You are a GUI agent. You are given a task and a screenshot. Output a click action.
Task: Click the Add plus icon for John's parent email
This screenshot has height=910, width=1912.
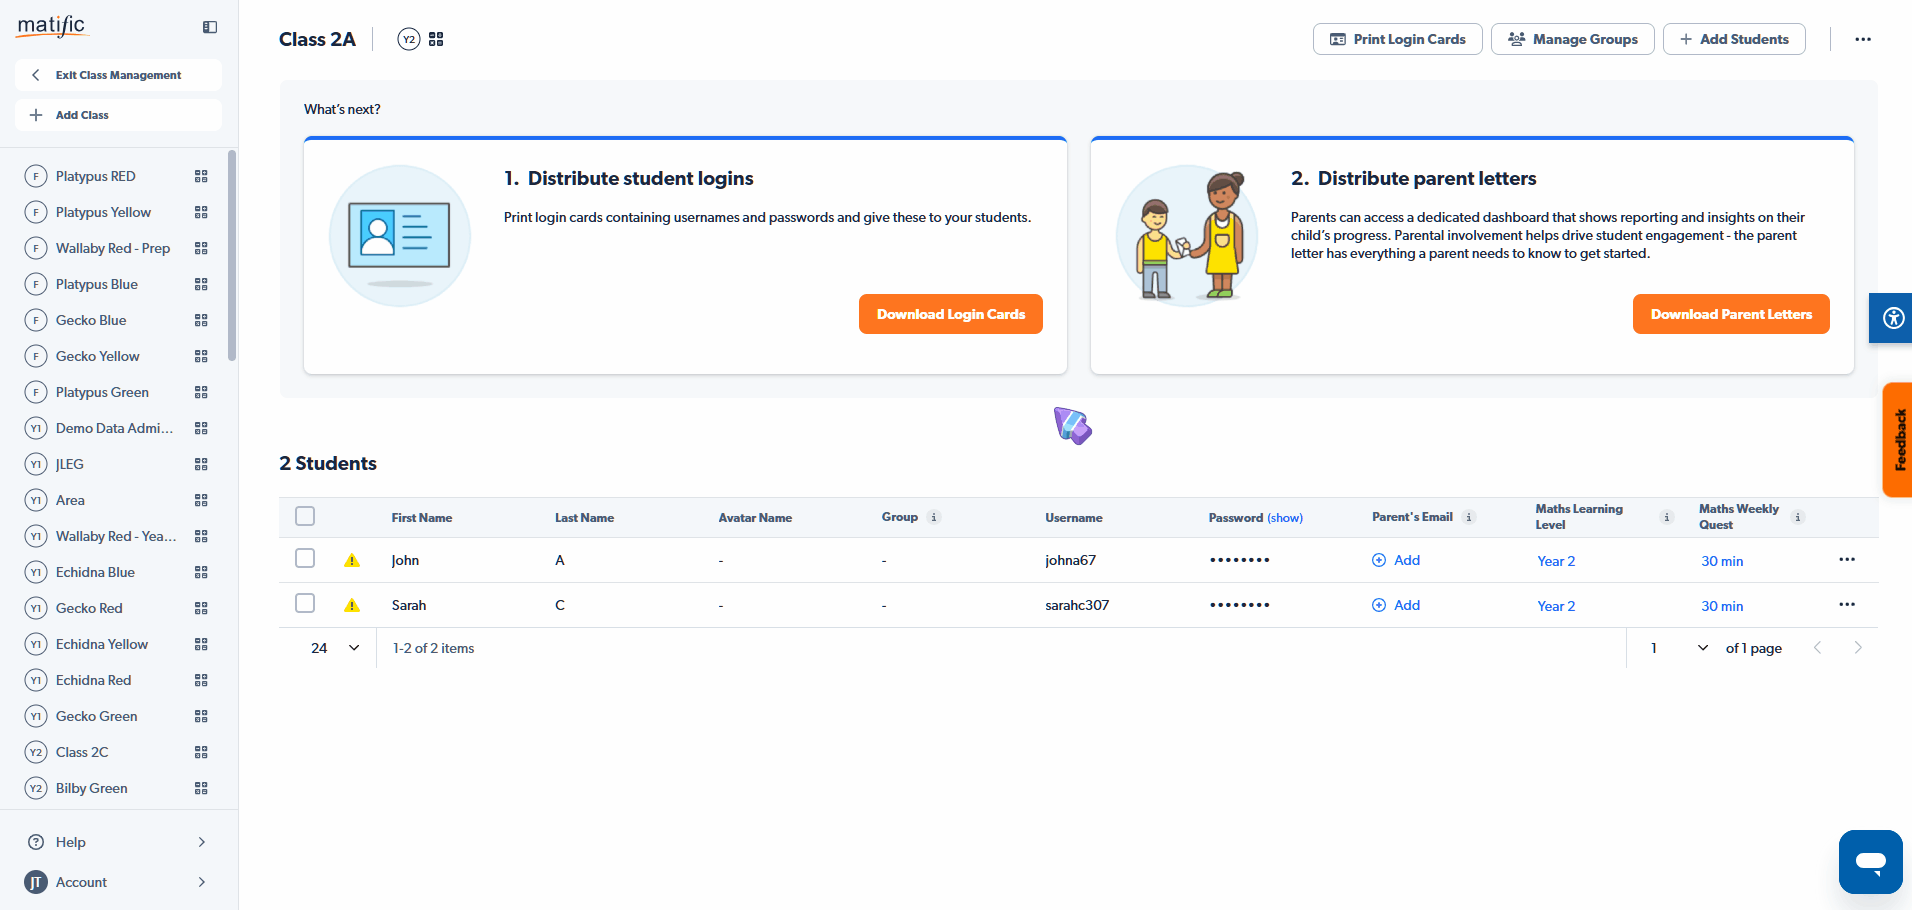point(1378,560)
